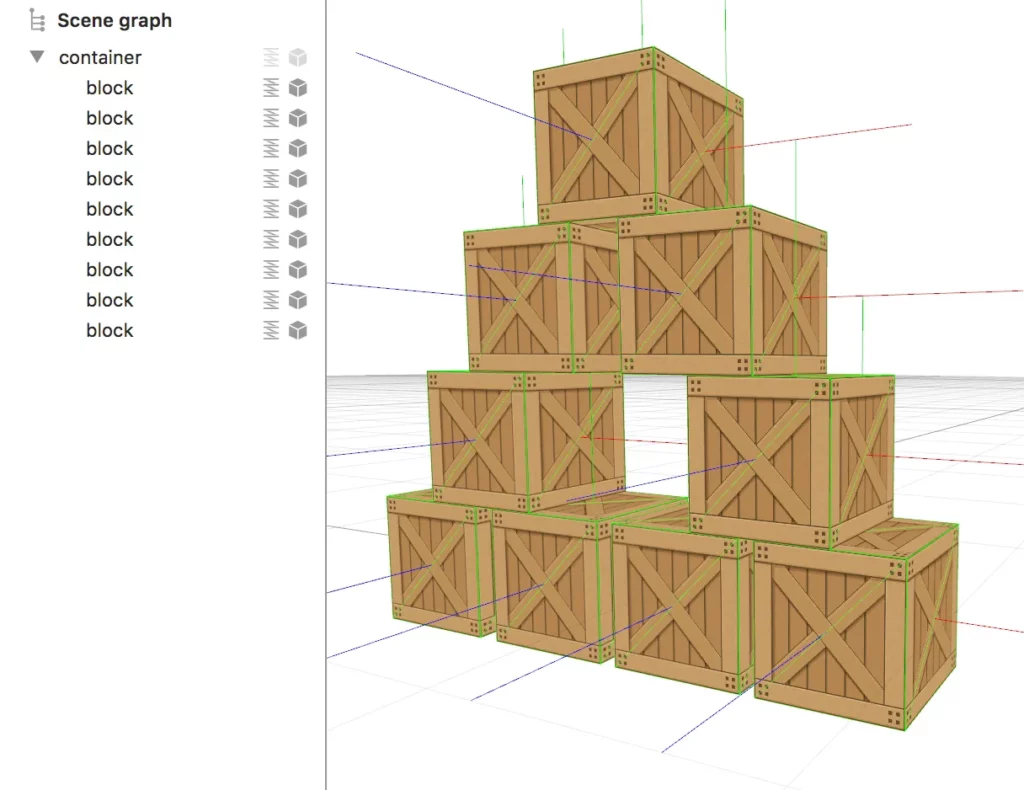
Task: Click the container row's dimmed physics icon
Action: [271, 57]
